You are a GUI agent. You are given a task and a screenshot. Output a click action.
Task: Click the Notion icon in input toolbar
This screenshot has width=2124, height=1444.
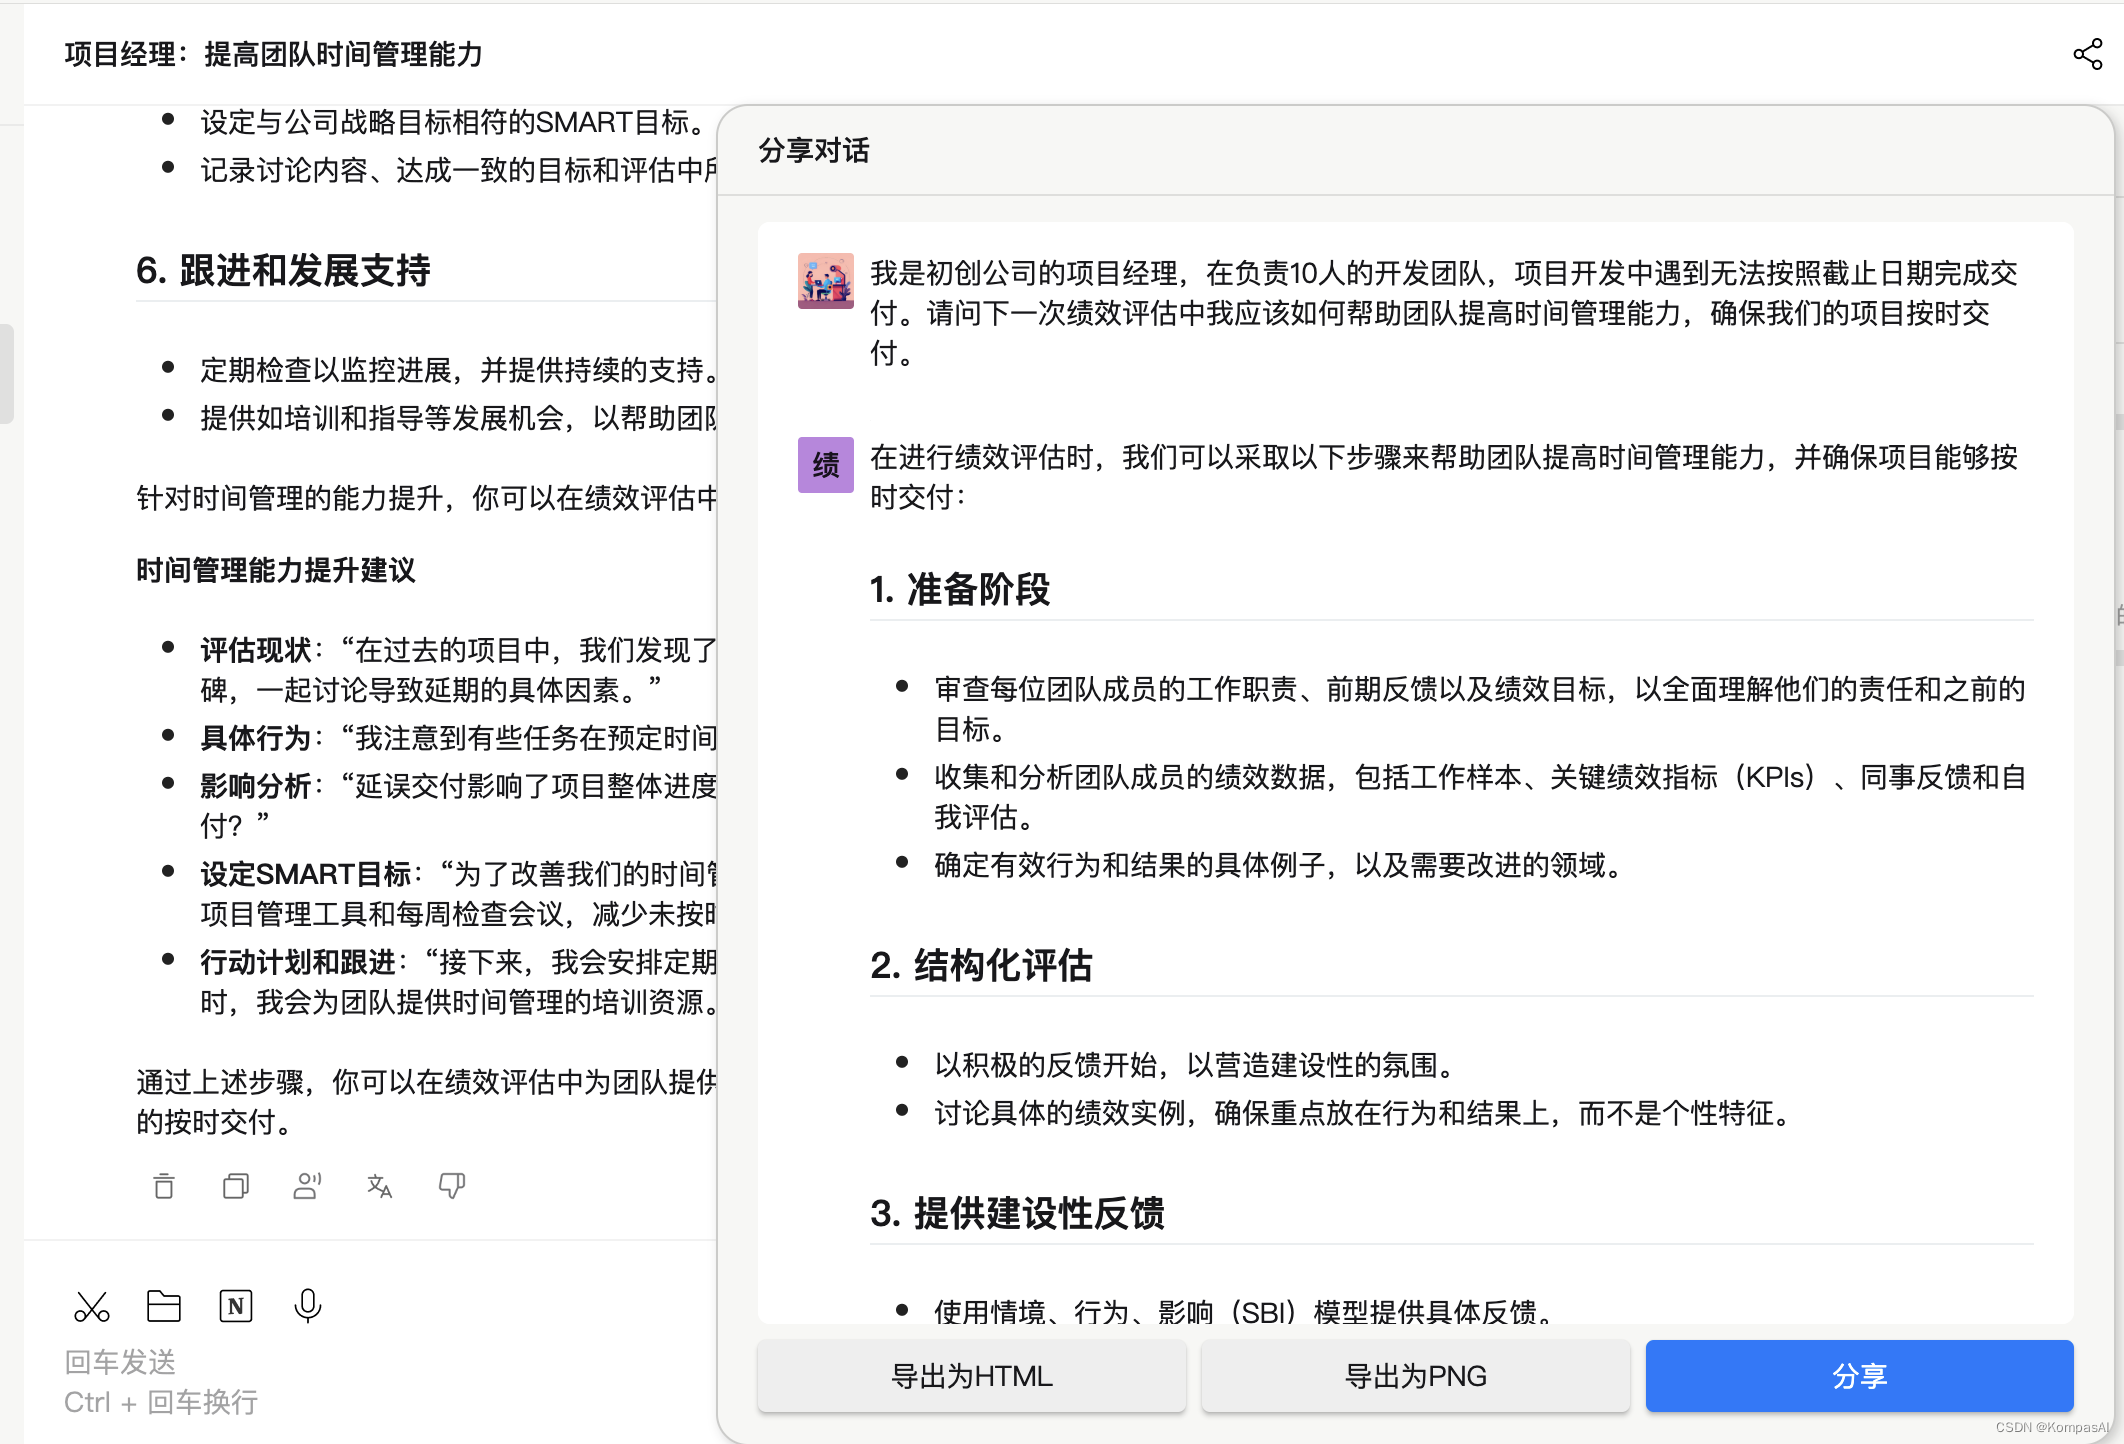[236, 1306]
